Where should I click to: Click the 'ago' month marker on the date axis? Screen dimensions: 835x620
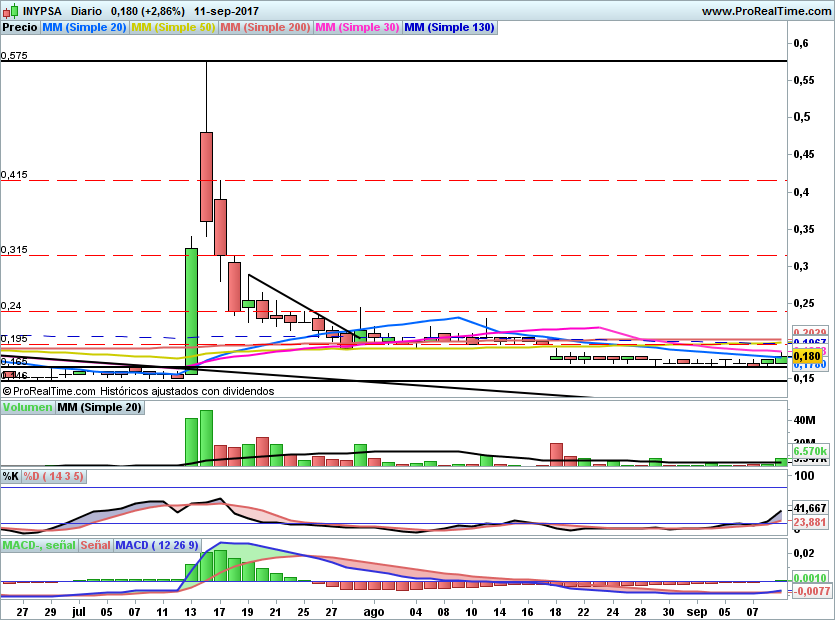point(372,608)
